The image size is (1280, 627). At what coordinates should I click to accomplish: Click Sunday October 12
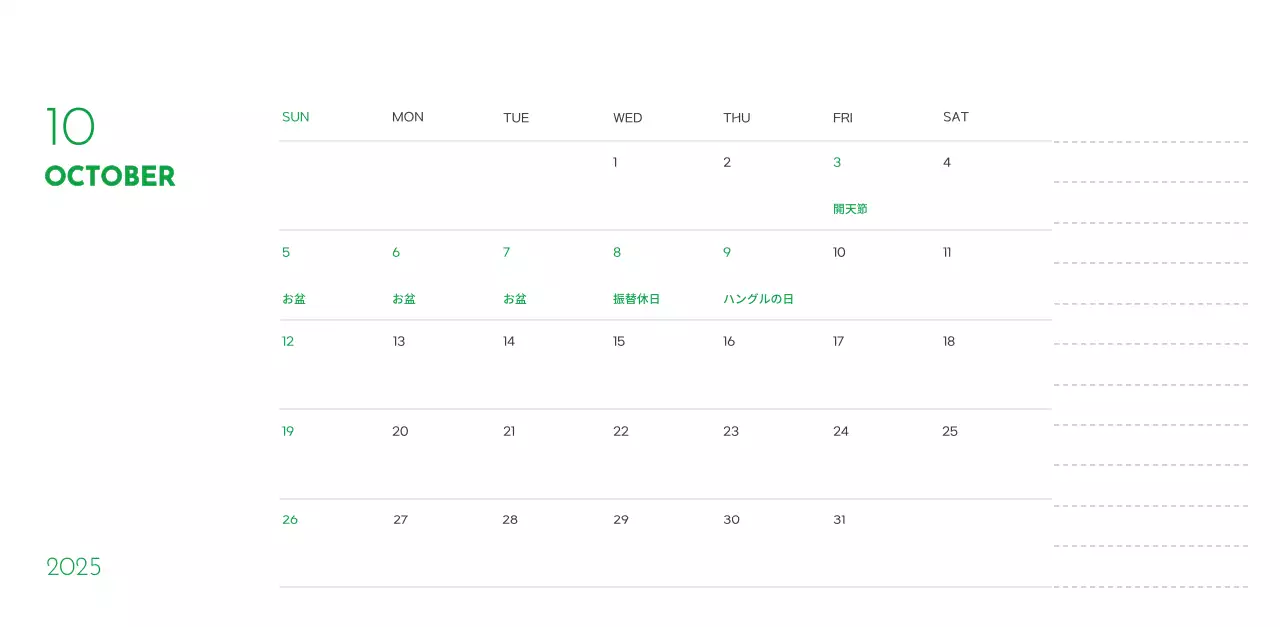(x=288, y=342)
